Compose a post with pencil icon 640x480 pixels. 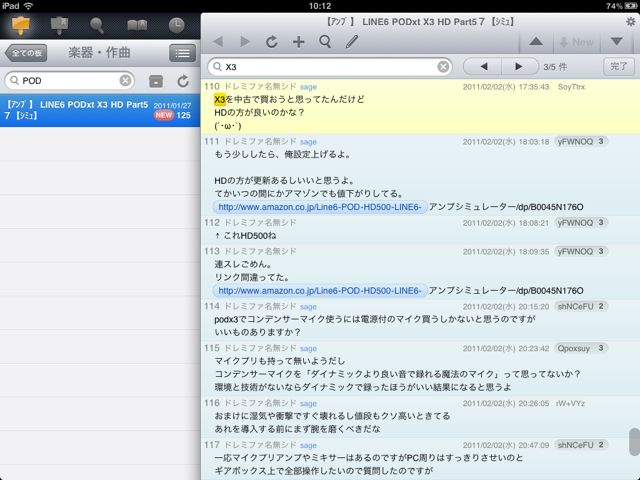(352, 42)
